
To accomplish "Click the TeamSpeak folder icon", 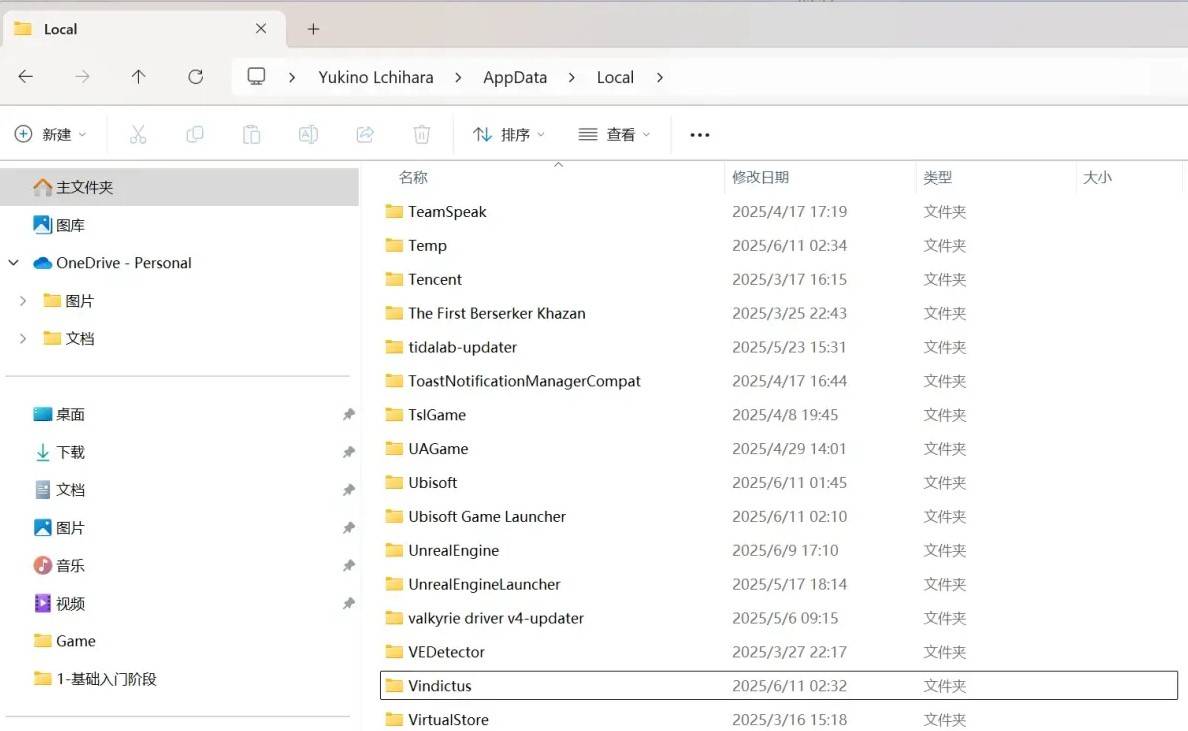I will coord(394,211).
